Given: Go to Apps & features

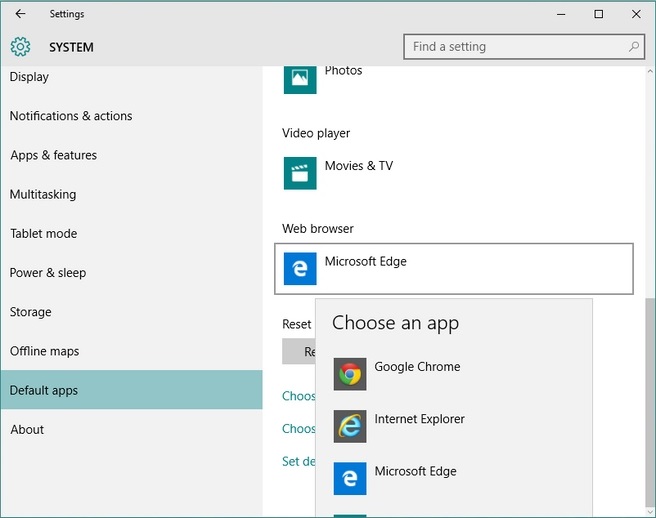Looking at the screenshot, I should click(131, 155).
